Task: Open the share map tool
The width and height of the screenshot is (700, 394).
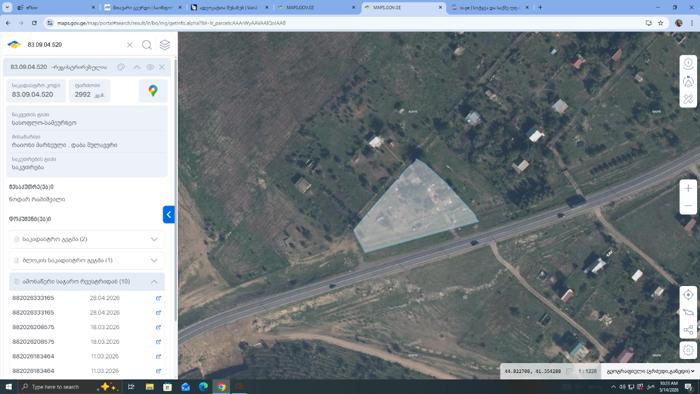Action: click(x=688, y=330)
